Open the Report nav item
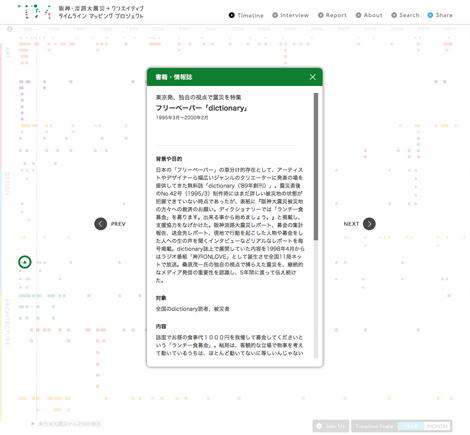This screenshot has height=435, width=470. tap(332, 15)
